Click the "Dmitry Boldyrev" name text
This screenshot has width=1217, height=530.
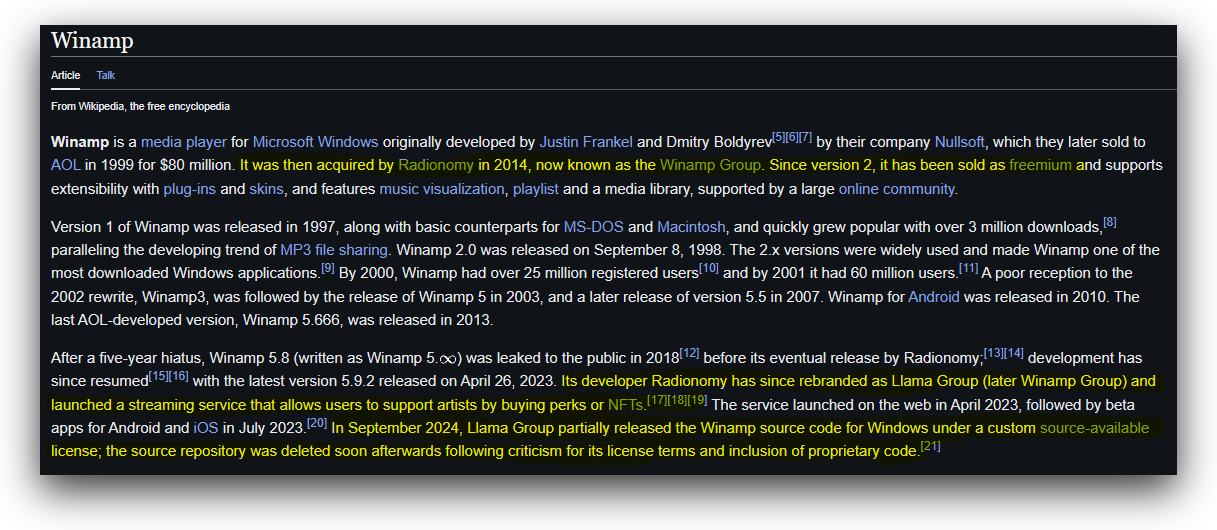click(718, 142)
